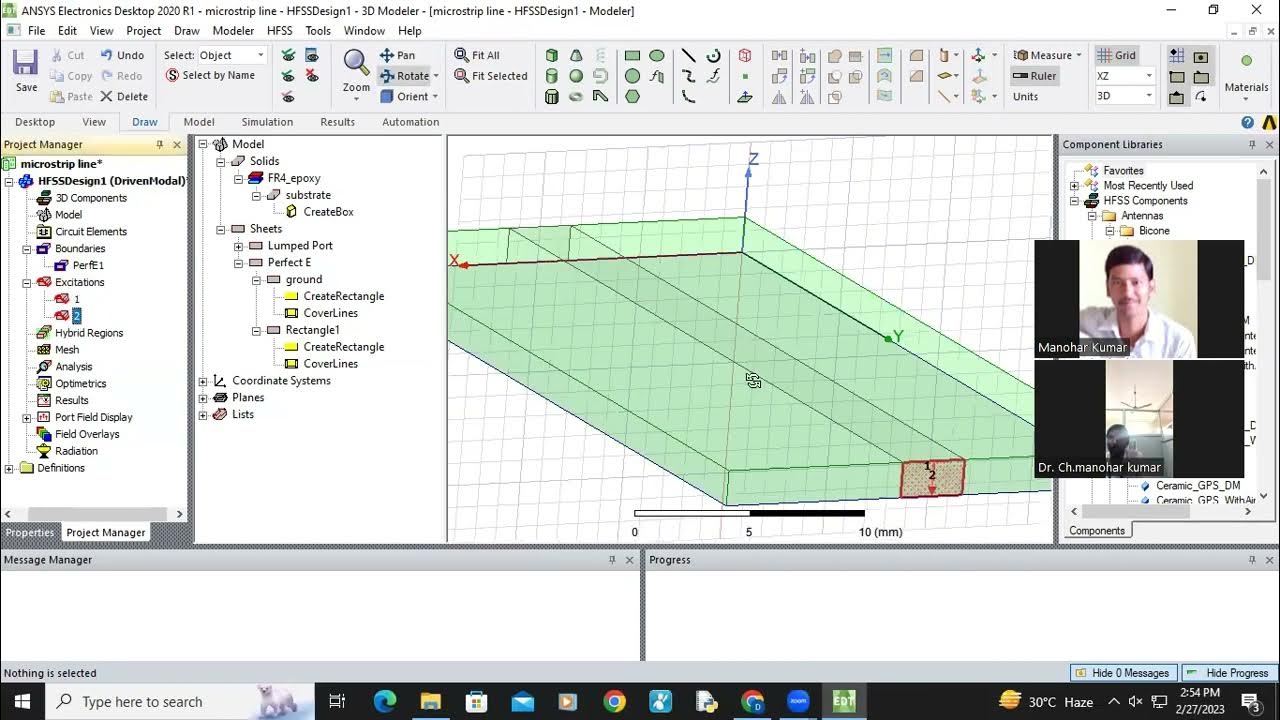This screenshot has width=1280, height=720.
Task: Open Google Chrome from taskbar
Action: tap(614, 702)
